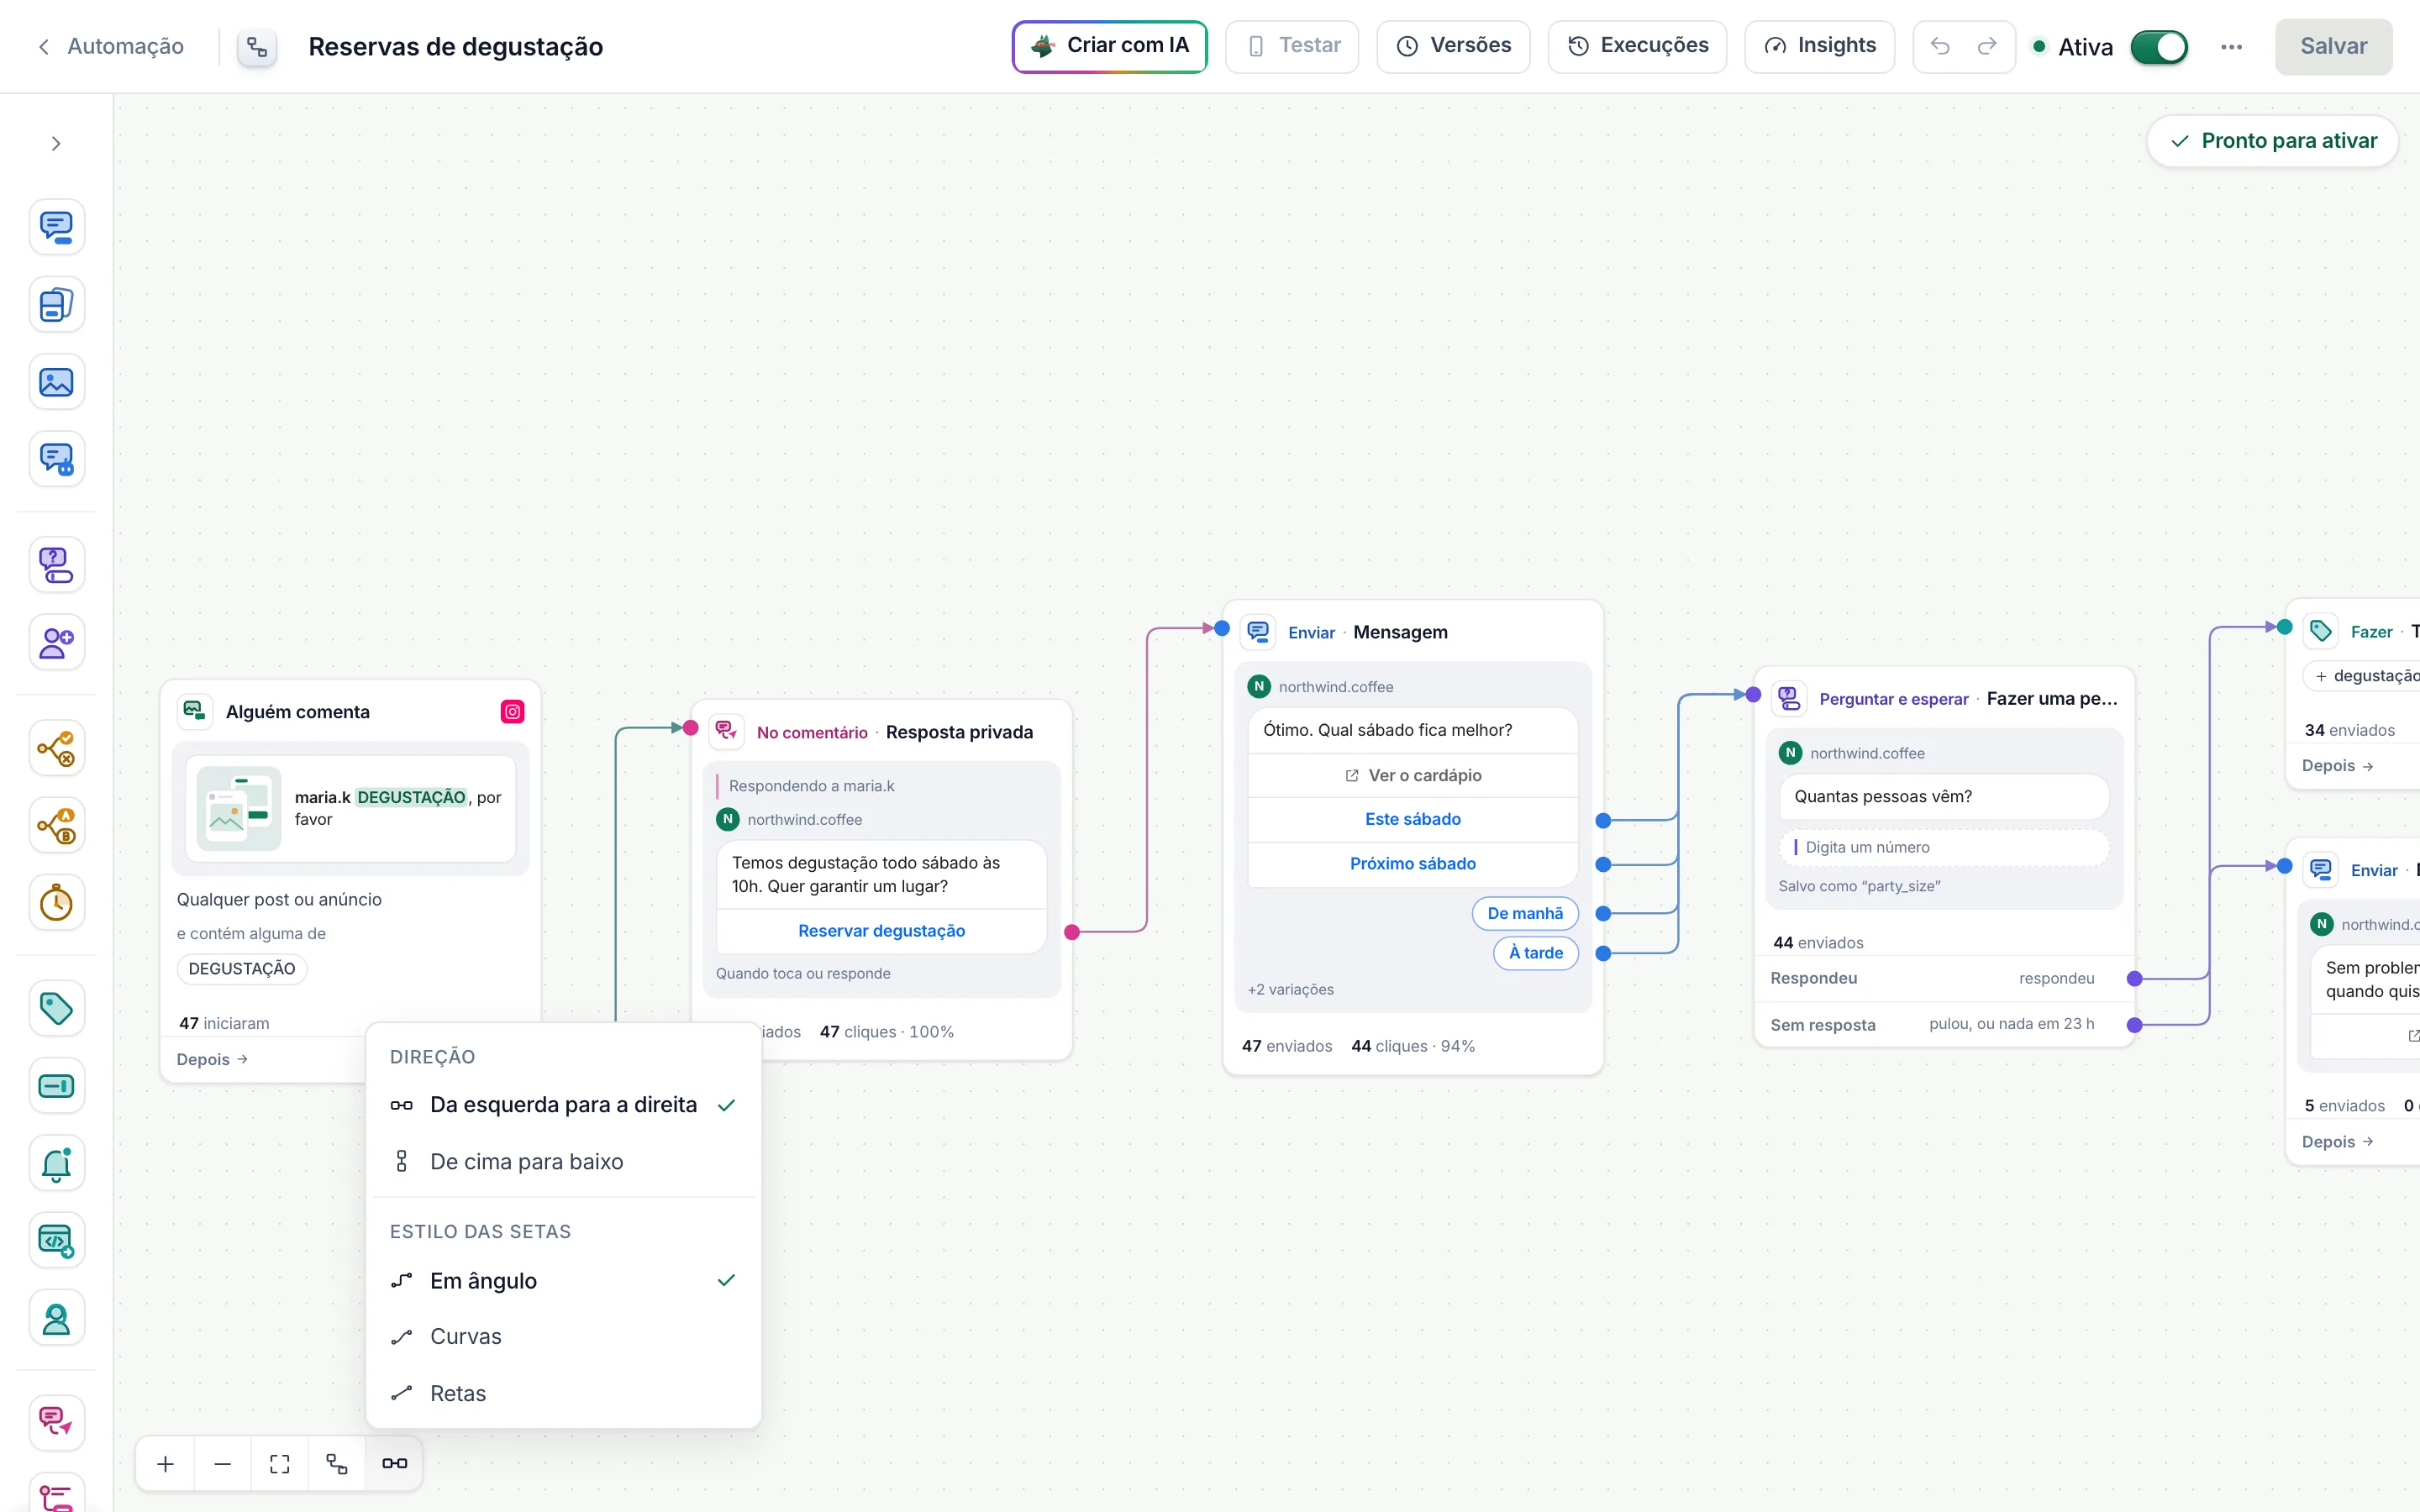This screenshot has width=2420, height=1512.
Task: Click the ask question block icon in sidebar
Action: tap(56, 565)
